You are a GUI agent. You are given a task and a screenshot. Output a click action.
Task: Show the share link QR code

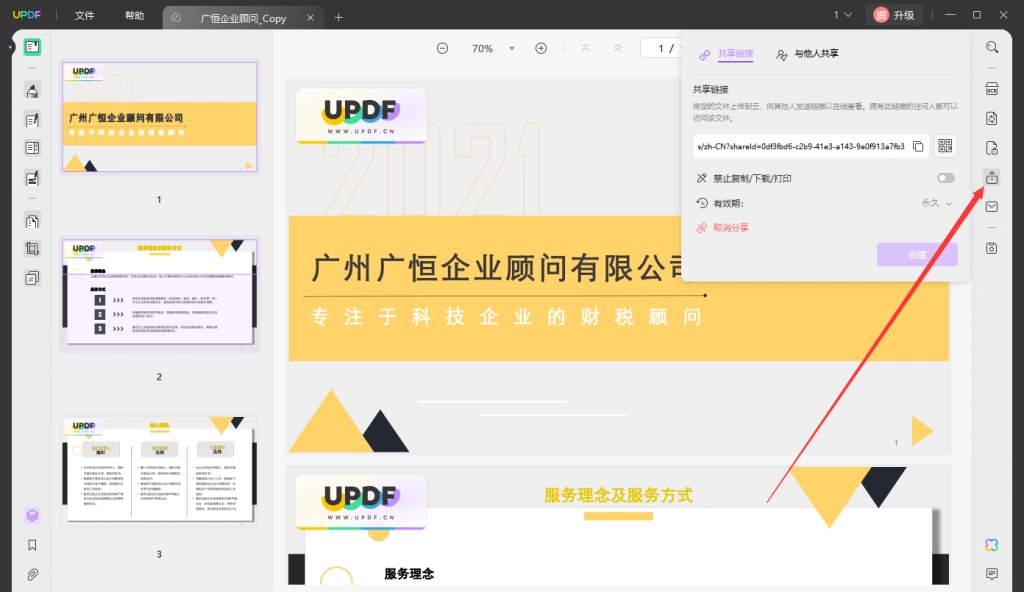coord(945,146)
